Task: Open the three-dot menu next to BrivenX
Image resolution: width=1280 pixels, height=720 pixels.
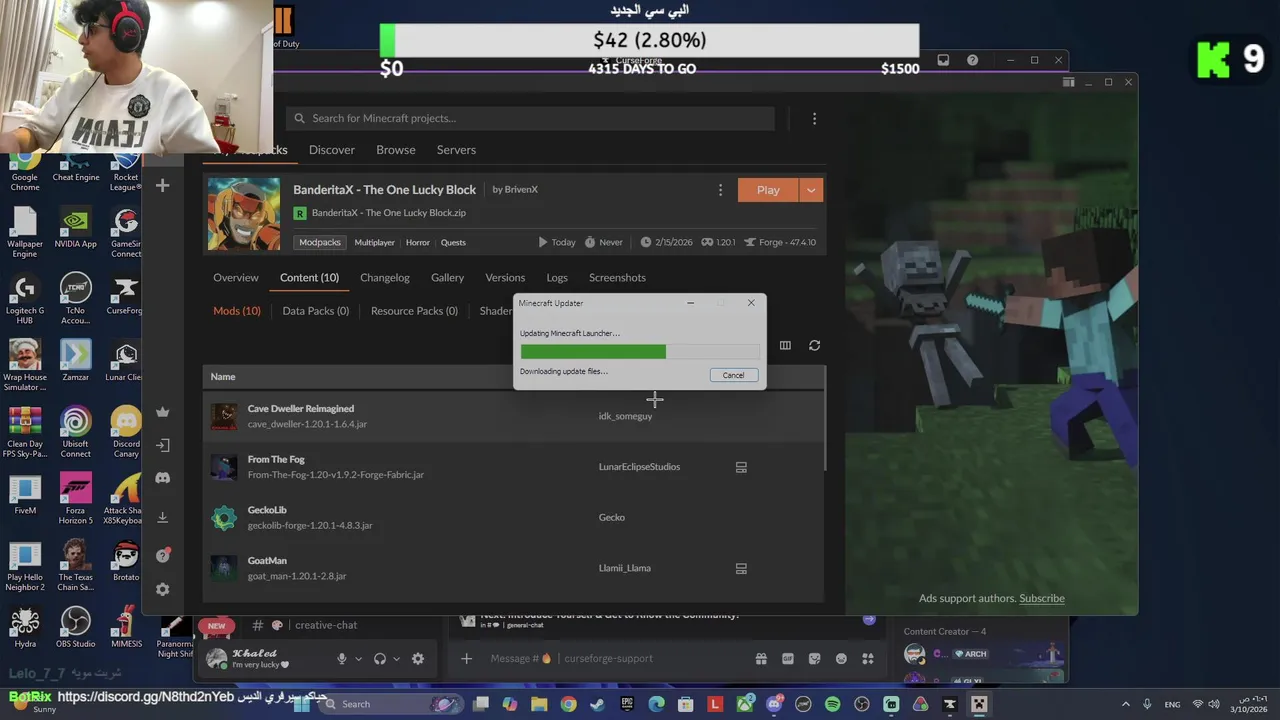Action: tap(720, 190)
